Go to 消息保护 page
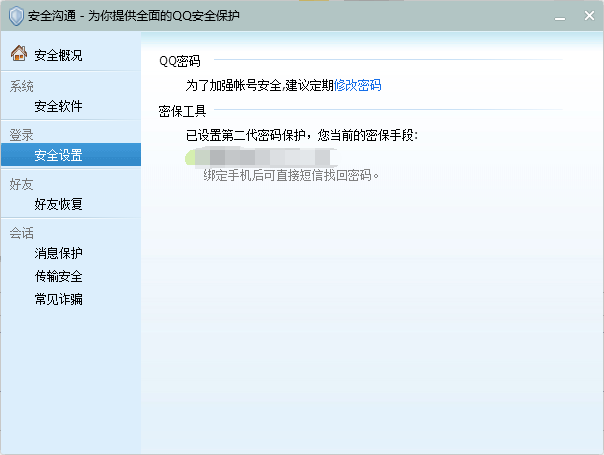Screen dimensions: 604x455 pos(58,253)
